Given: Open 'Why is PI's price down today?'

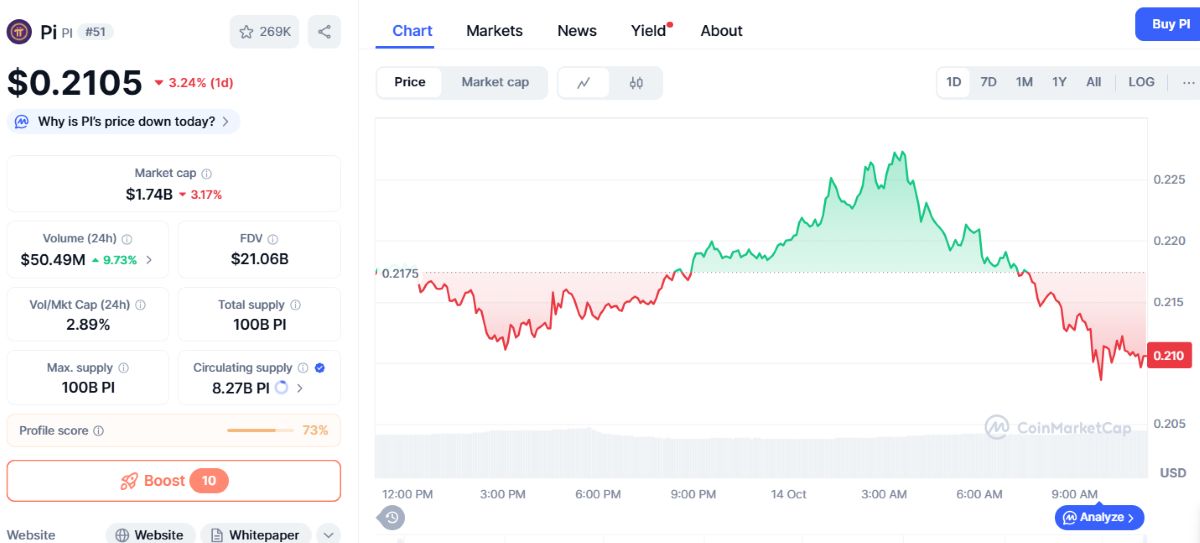Looking at the screenshot, I should pos(124,122).
